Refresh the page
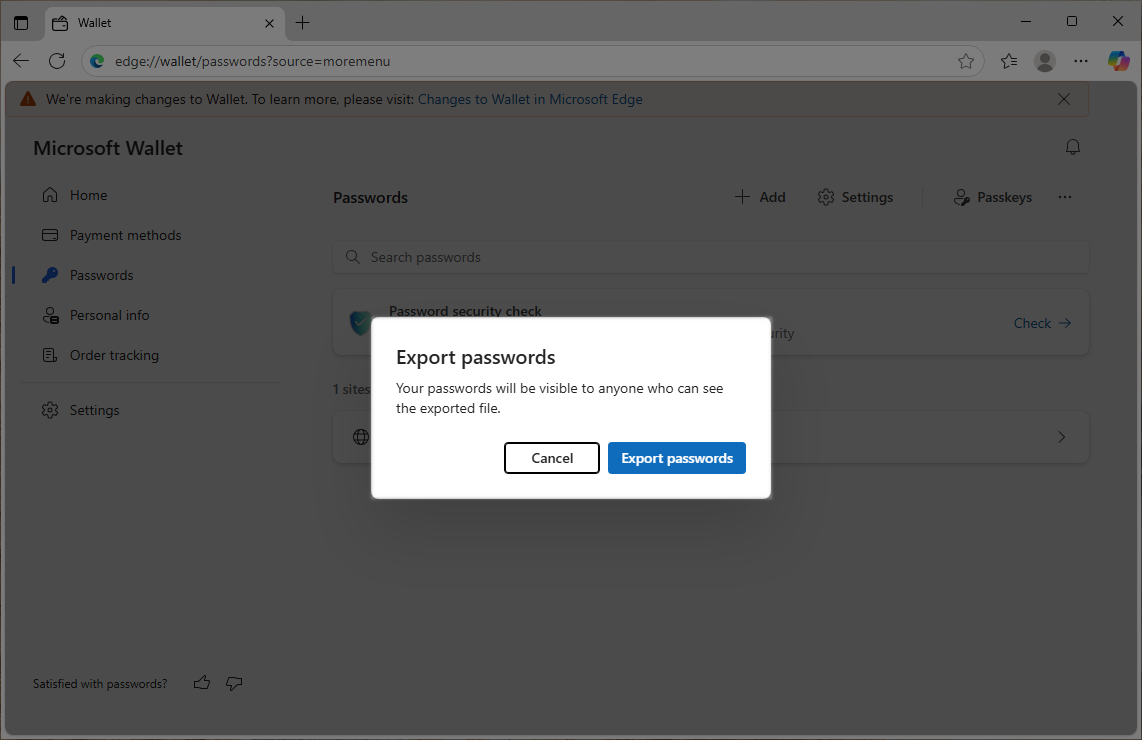The width and height of the screenshot is (1142, 740). 57,61
